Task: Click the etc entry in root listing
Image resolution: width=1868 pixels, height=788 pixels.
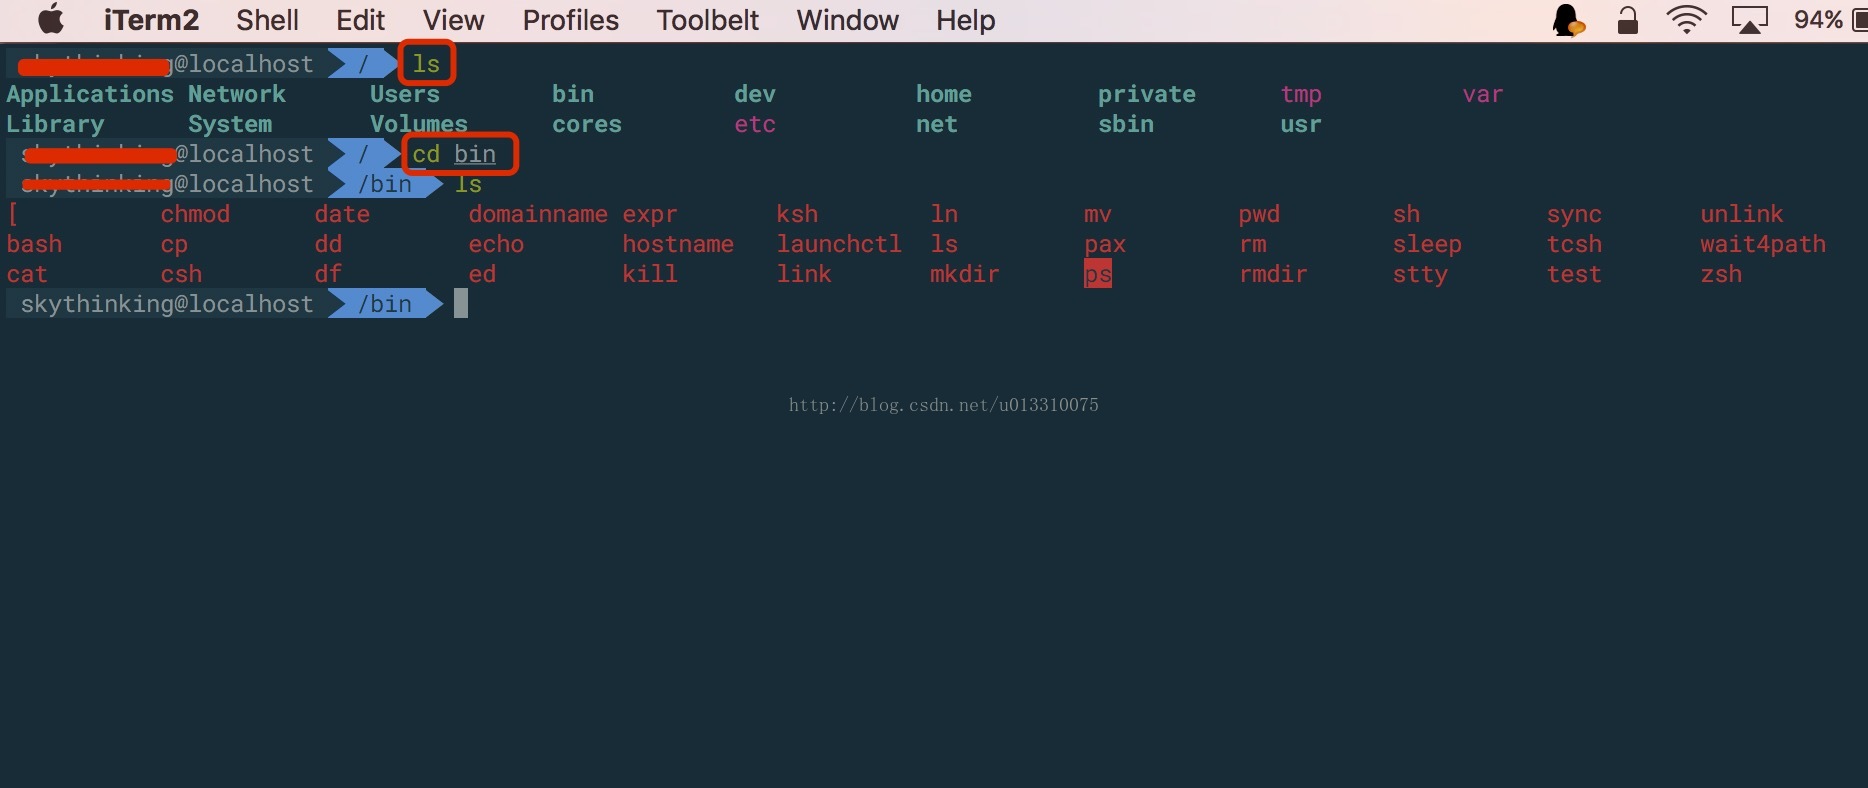Action: tap(755, 124)
